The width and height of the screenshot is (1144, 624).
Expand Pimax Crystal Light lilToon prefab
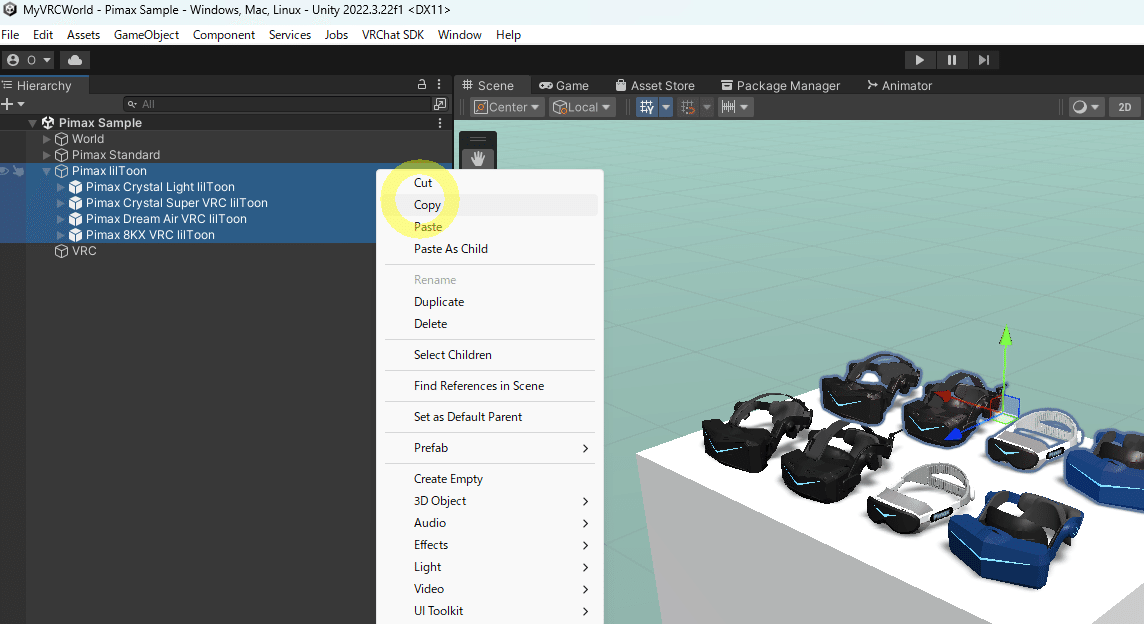point(61,187)
